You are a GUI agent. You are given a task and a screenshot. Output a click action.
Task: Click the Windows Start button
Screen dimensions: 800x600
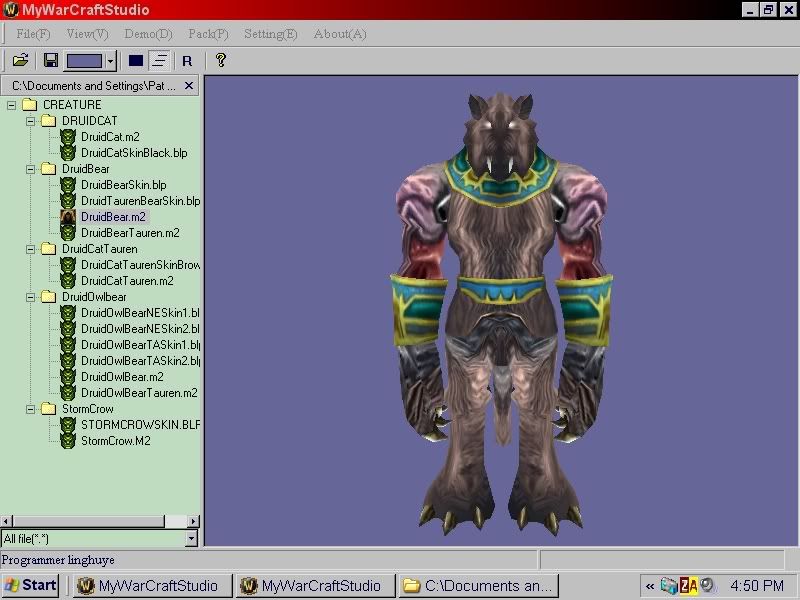[31, 585]
